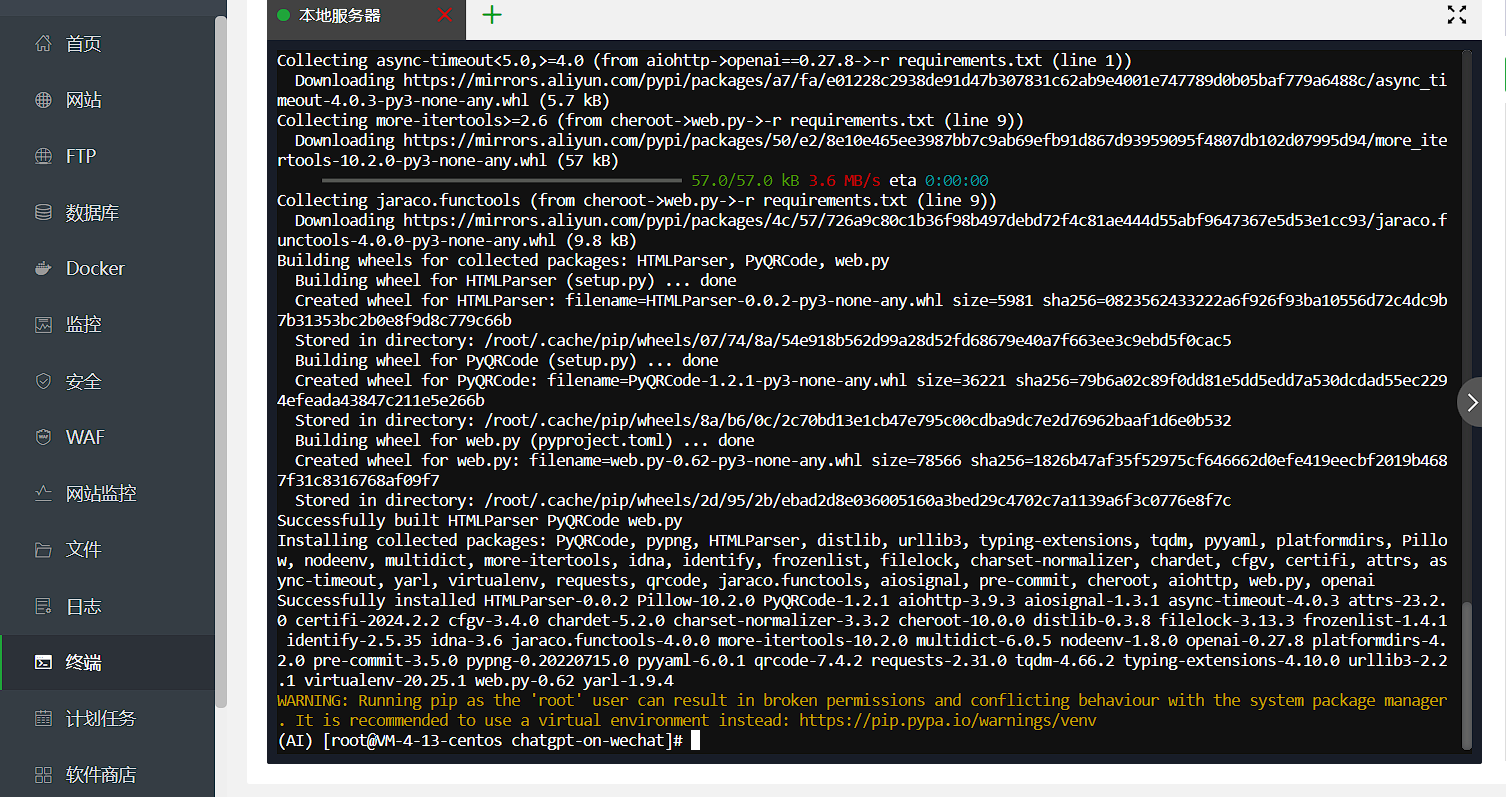Open 文件 menu item

(x=107, y=549)
